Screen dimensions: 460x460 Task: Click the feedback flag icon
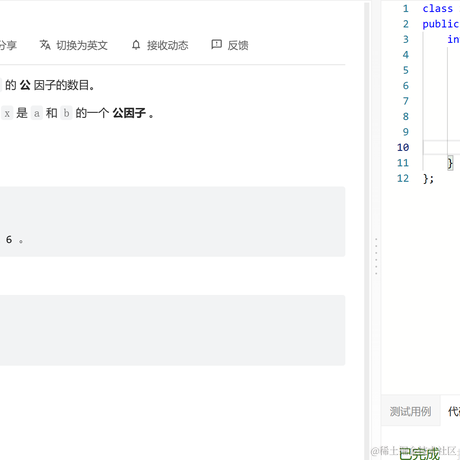[217, 44]
